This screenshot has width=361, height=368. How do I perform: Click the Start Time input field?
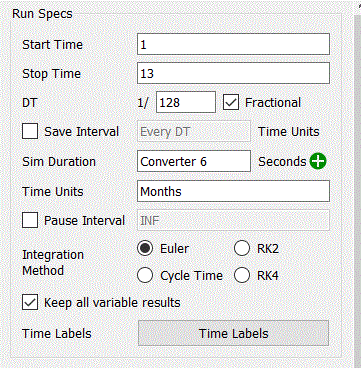[233, 44]
